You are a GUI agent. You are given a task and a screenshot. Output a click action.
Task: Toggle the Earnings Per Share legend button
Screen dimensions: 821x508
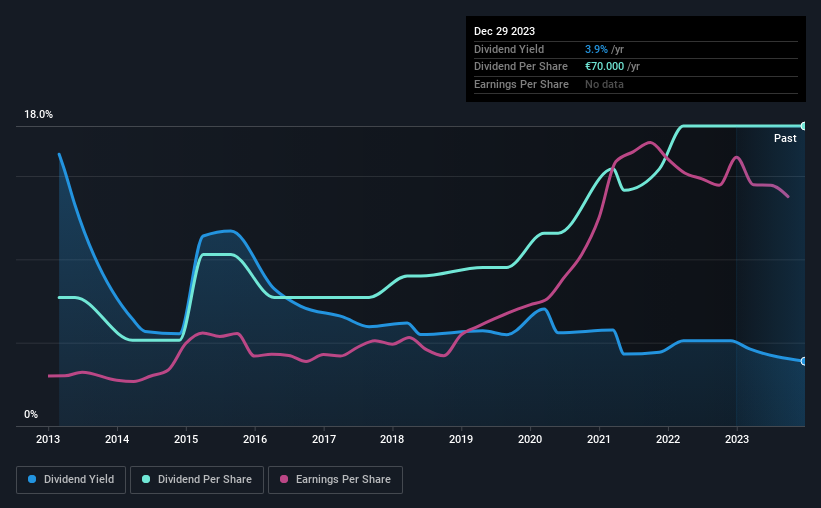pos(335,480)
